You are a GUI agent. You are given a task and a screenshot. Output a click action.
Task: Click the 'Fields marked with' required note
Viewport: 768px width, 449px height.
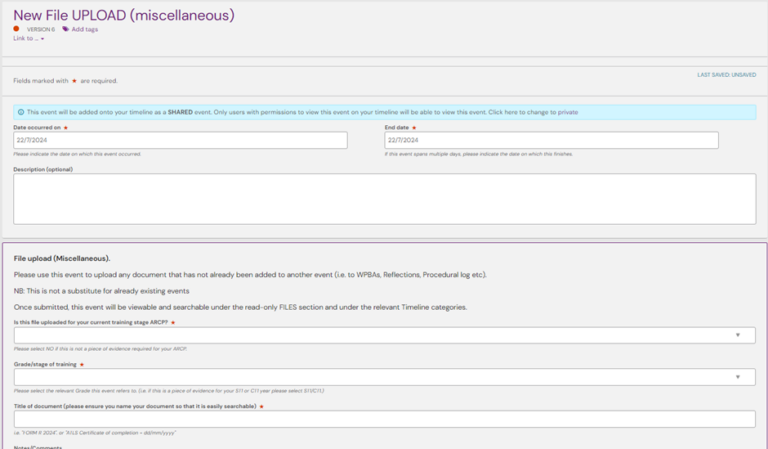pos(65,81)
